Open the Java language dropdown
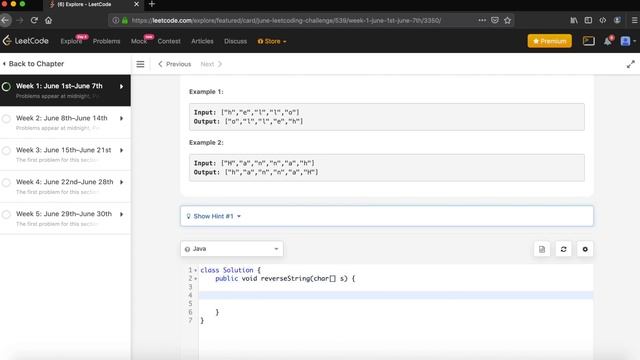Image resolution: width=640 pixels, height=360 pixels. tap(231, 249)
